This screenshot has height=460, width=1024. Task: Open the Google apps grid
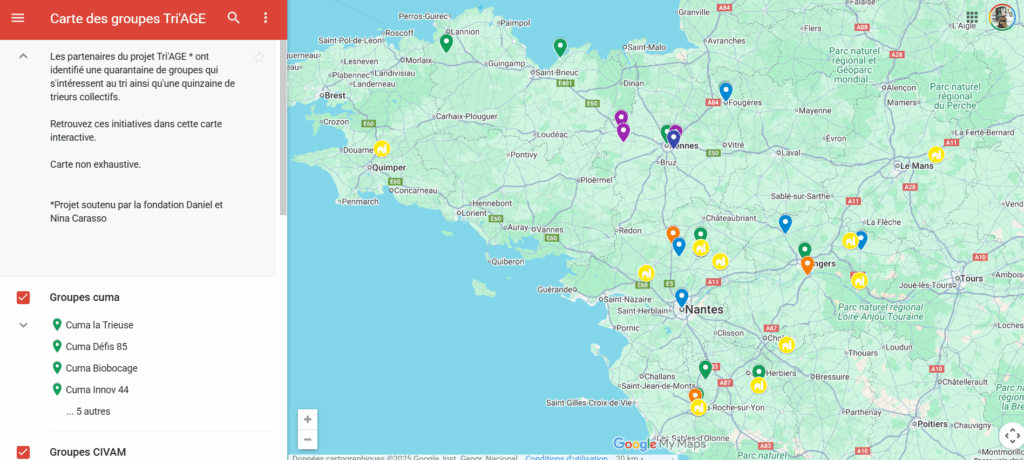[972, 17]
